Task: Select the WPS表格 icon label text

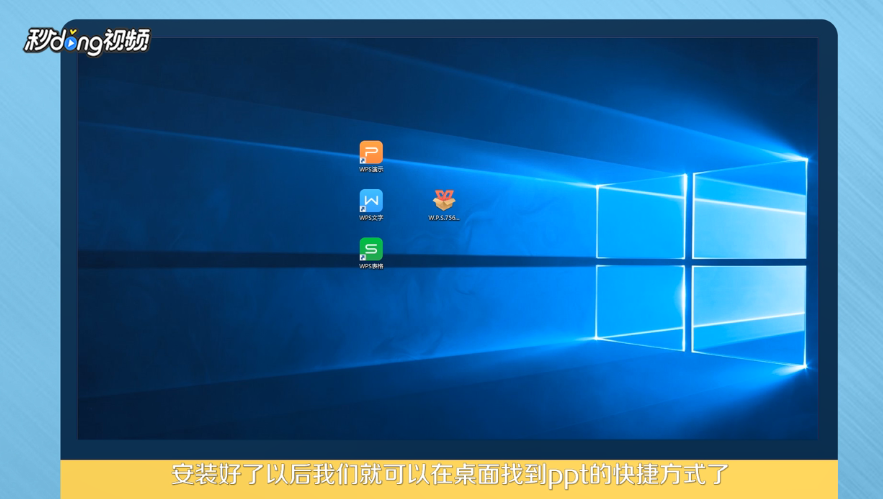Action: (371, 266)
